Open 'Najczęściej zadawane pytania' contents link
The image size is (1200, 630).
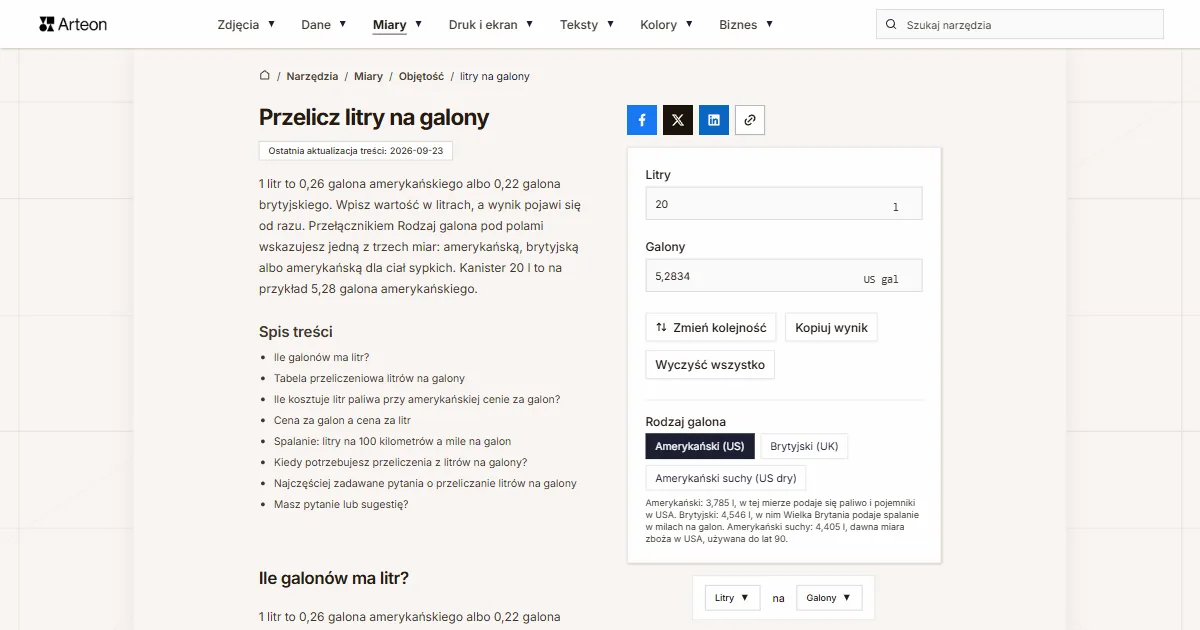pos(425,483)
